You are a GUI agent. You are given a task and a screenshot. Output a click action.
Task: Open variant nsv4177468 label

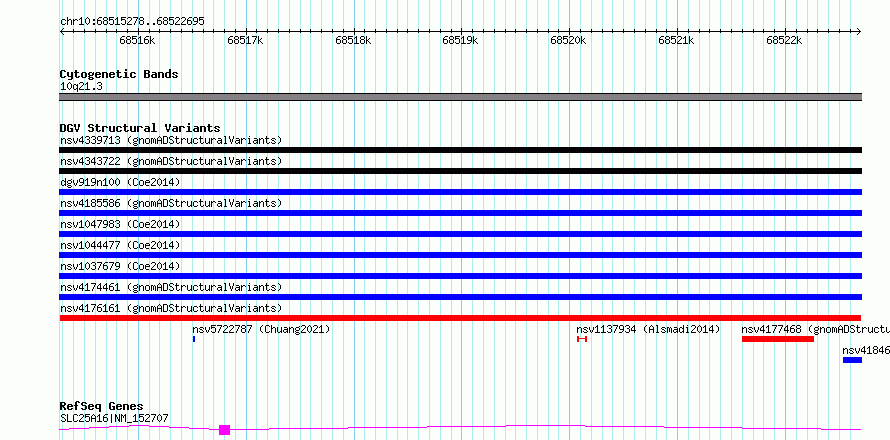[x=816, y=329]
